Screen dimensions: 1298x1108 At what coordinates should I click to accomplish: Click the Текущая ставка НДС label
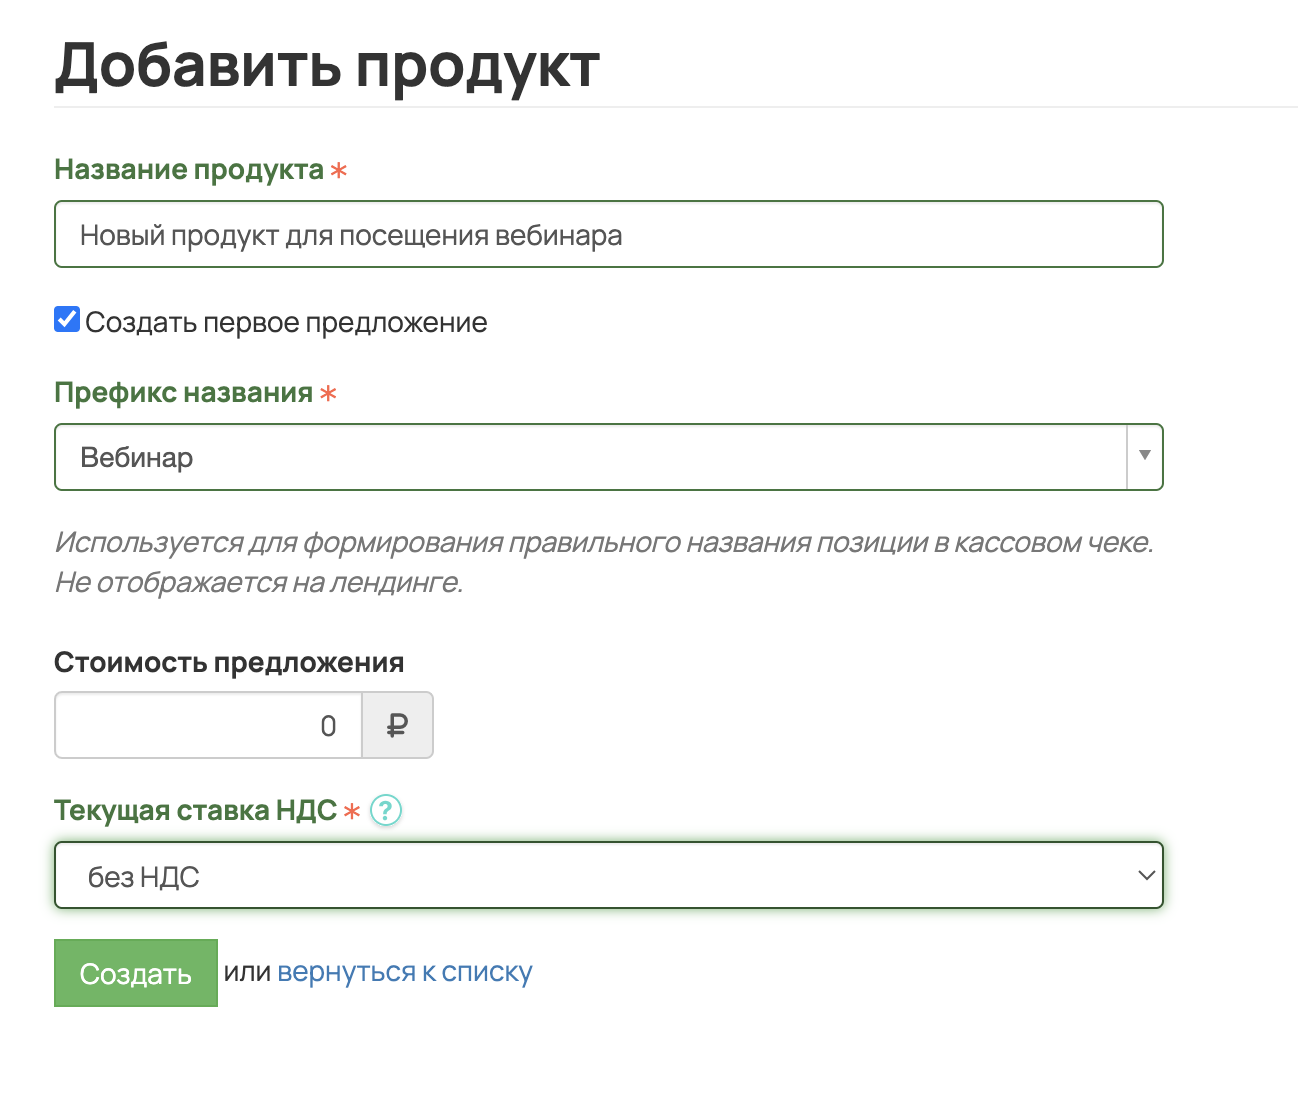(195, 810)
